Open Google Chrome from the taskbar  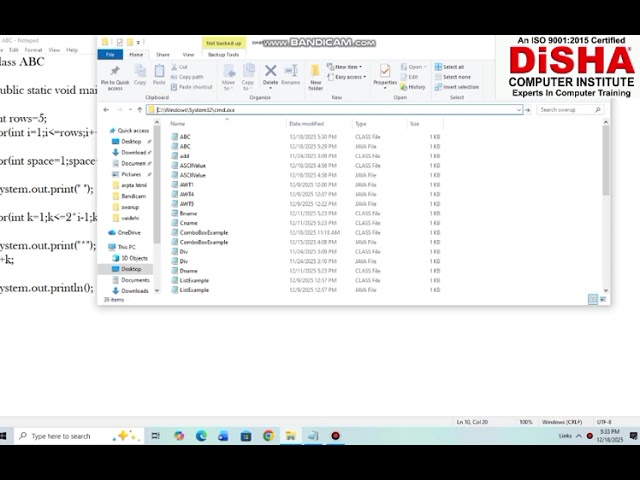coord(268,436)
